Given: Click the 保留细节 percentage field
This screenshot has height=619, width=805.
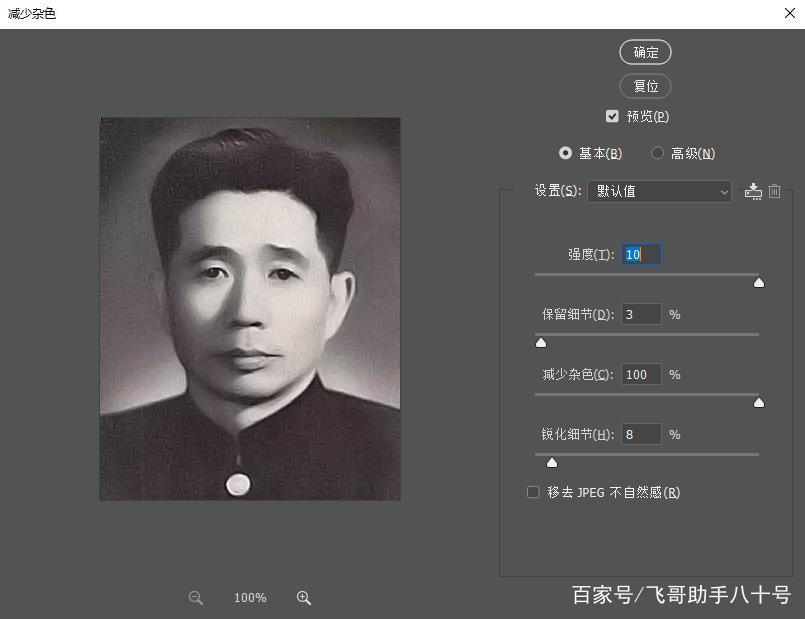Looking at the screenshot, I should pos(641,314).
